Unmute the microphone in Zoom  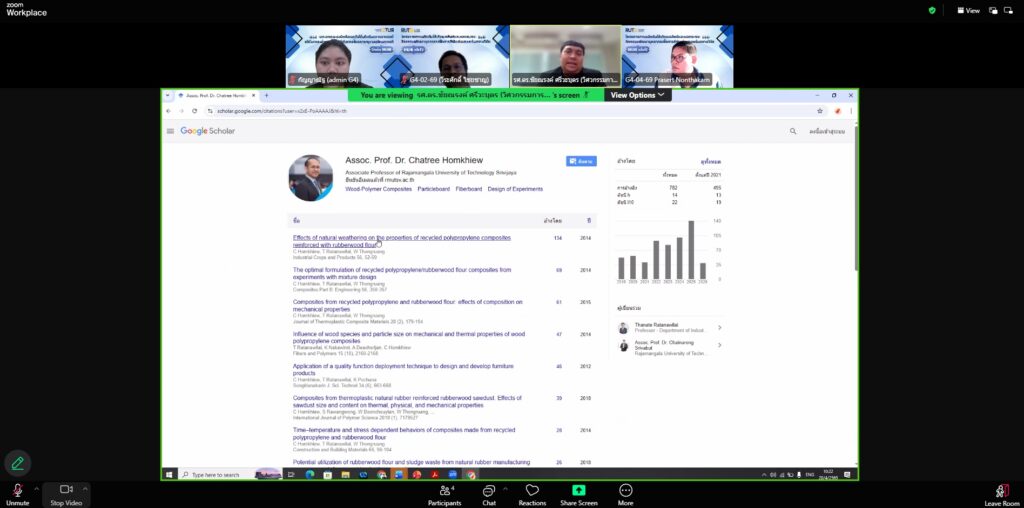coord(16,491)
